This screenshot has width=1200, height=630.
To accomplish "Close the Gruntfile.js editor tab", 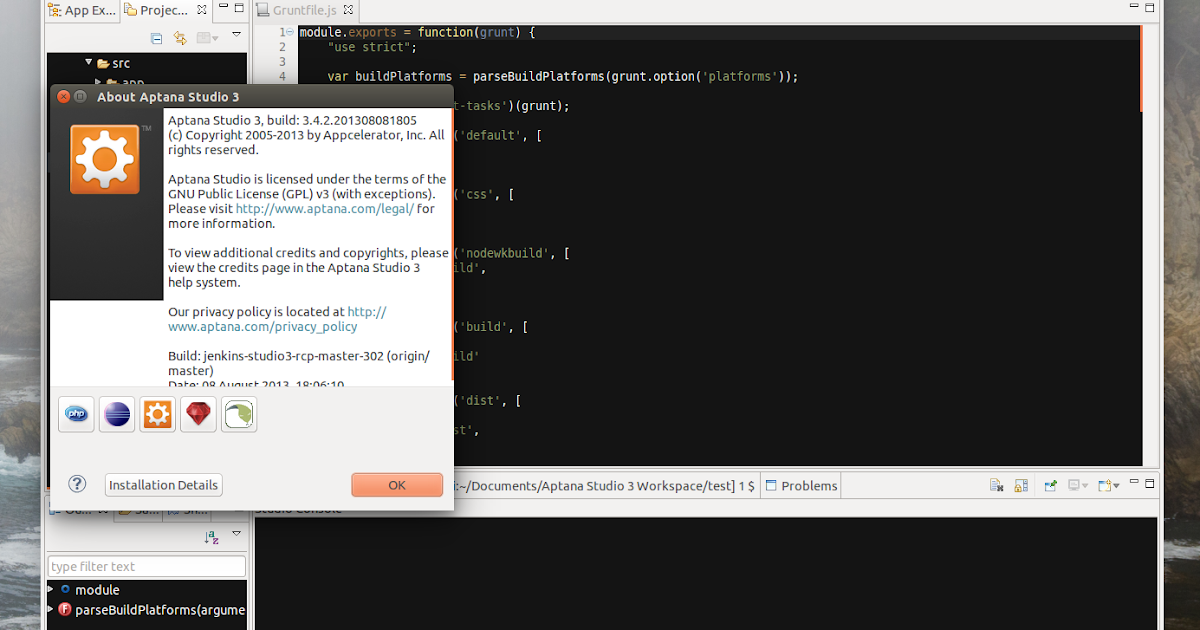I will pyautogui.click(x=349, y=11).
